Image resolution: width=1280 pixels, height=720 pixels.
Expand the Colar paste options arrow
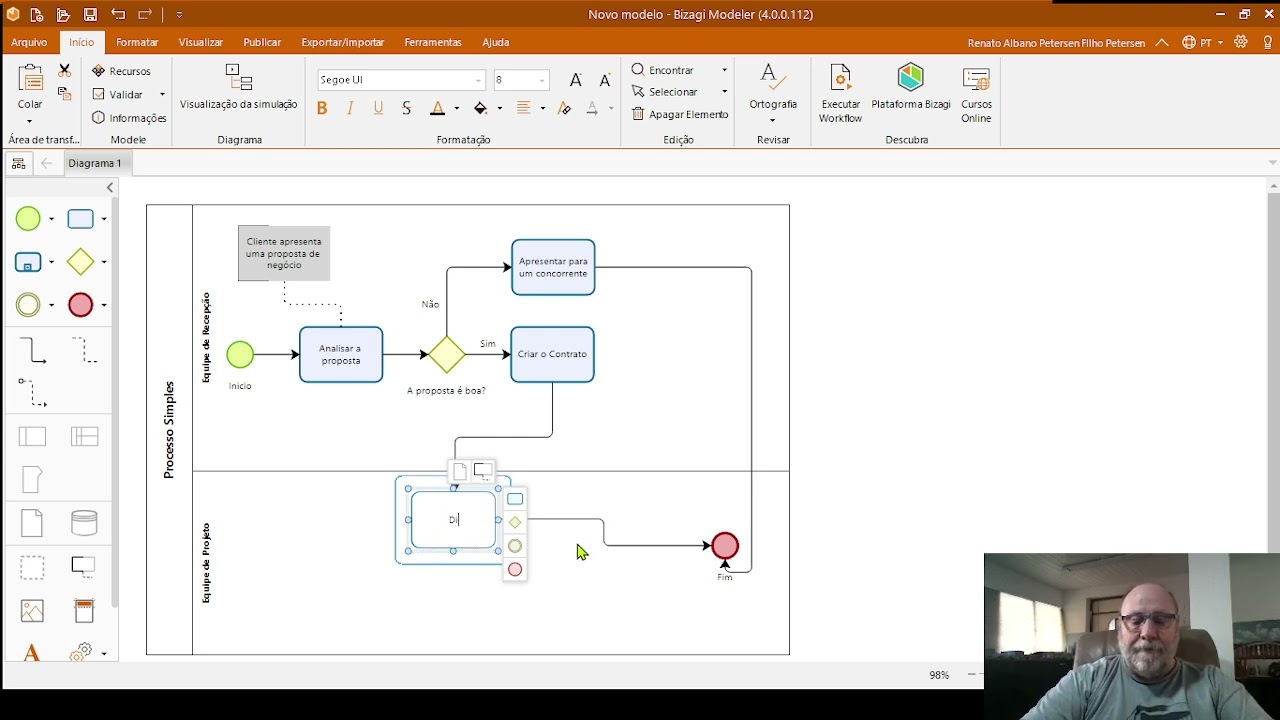click(30, 121)
